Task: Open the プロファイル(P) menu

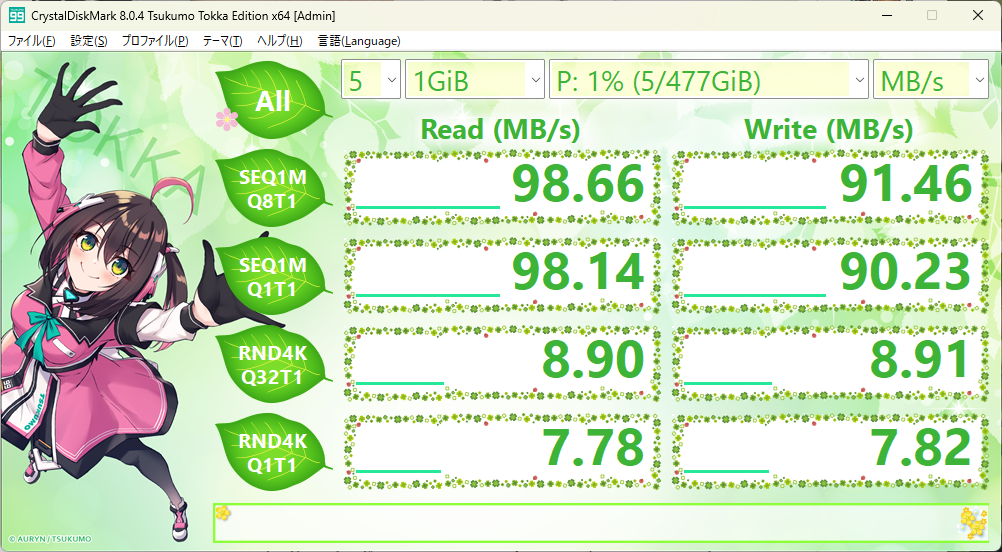Action: (155, 41)
